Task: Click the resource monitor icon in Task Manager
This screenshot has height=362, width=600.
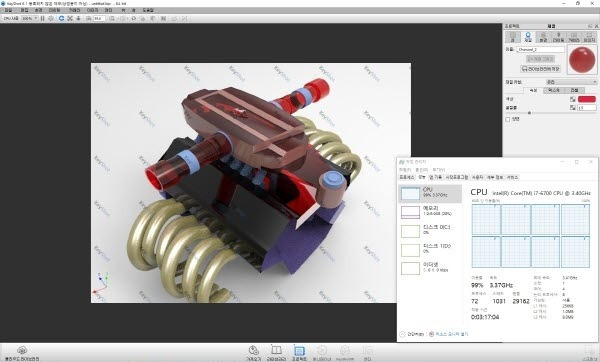Action: click(432, 334)
